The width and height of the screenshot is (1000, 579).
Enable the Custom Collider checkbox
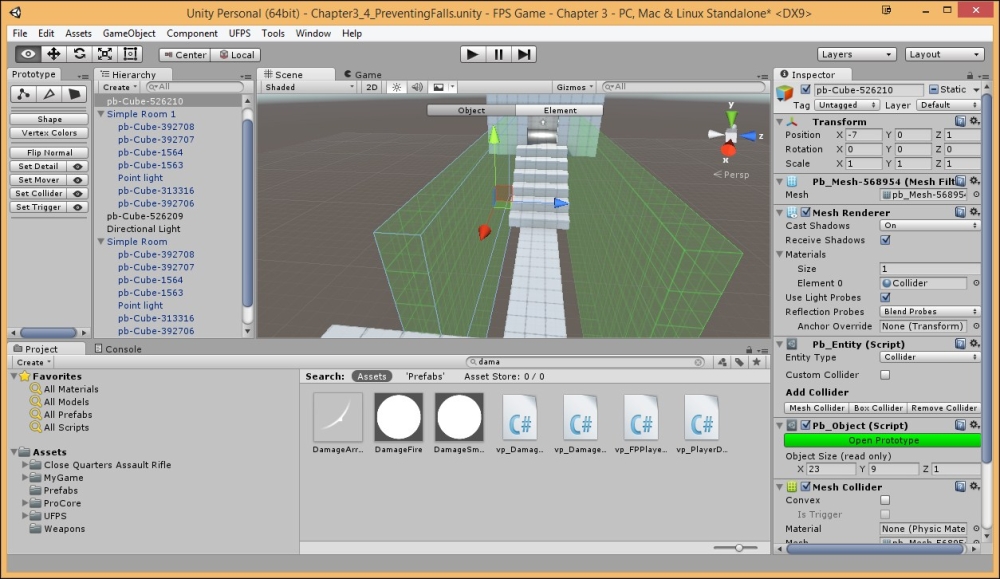885,375
